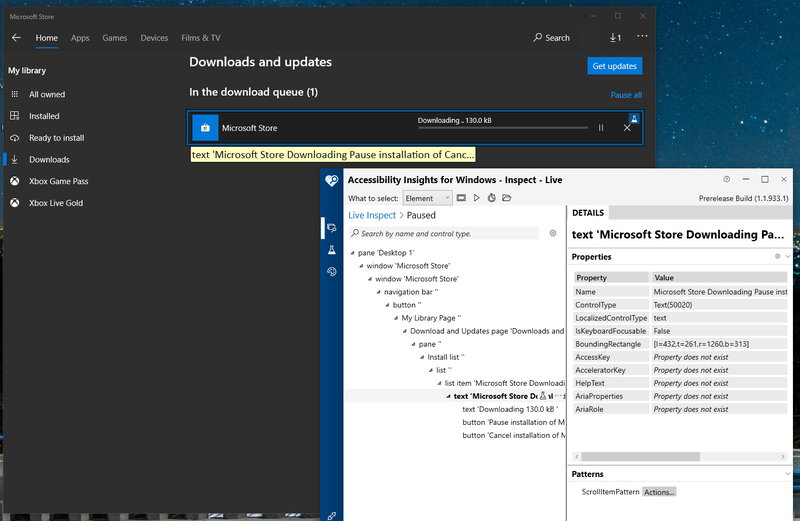Open the Search box in Microsoft Store

pyautogui.click(x=552, y=38)
